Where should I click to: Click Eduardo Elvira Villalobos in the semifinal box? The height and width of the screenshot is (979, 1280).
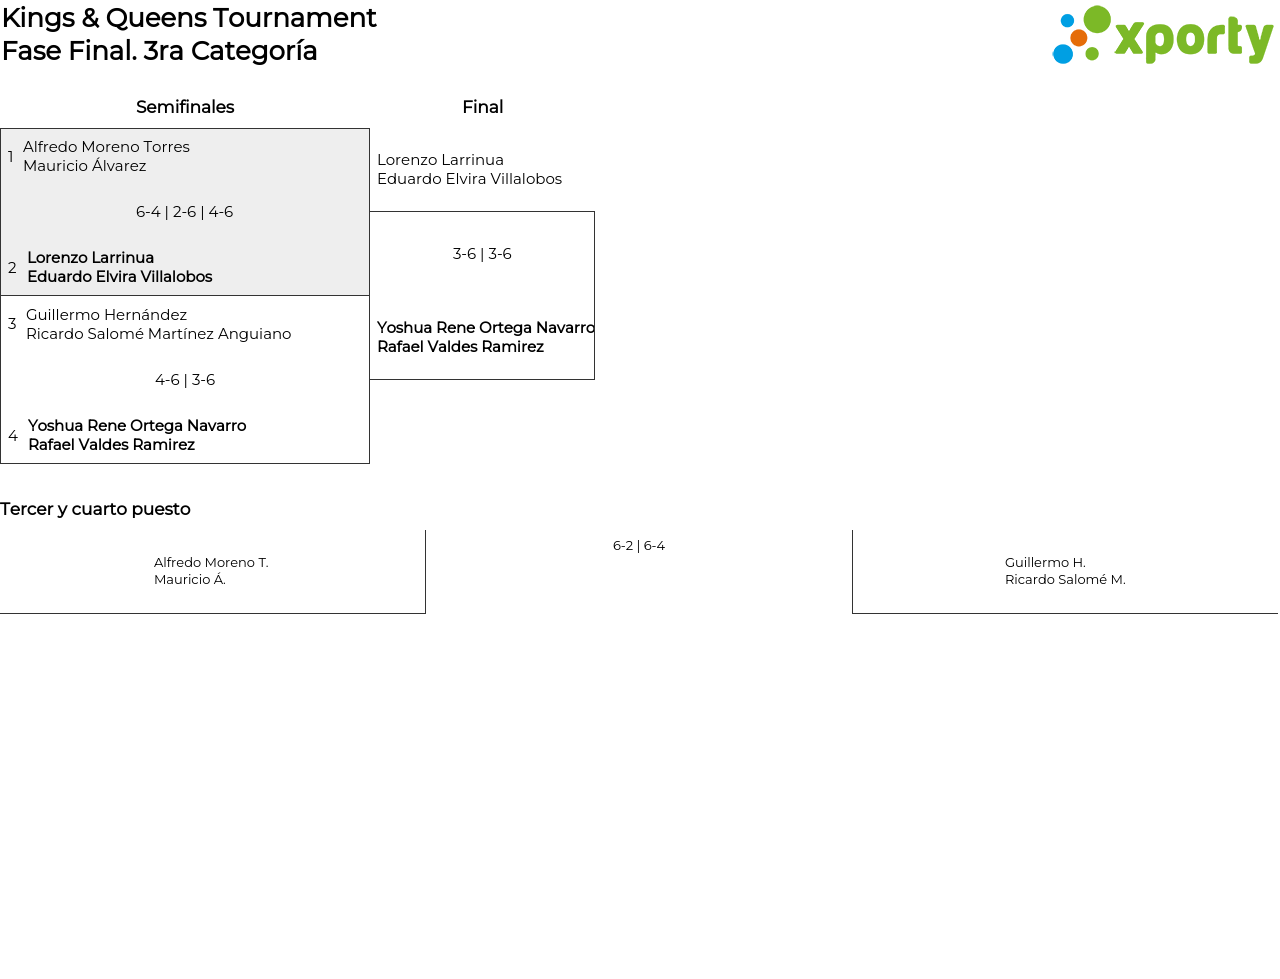pyautogui.click(x=120, y=277)
